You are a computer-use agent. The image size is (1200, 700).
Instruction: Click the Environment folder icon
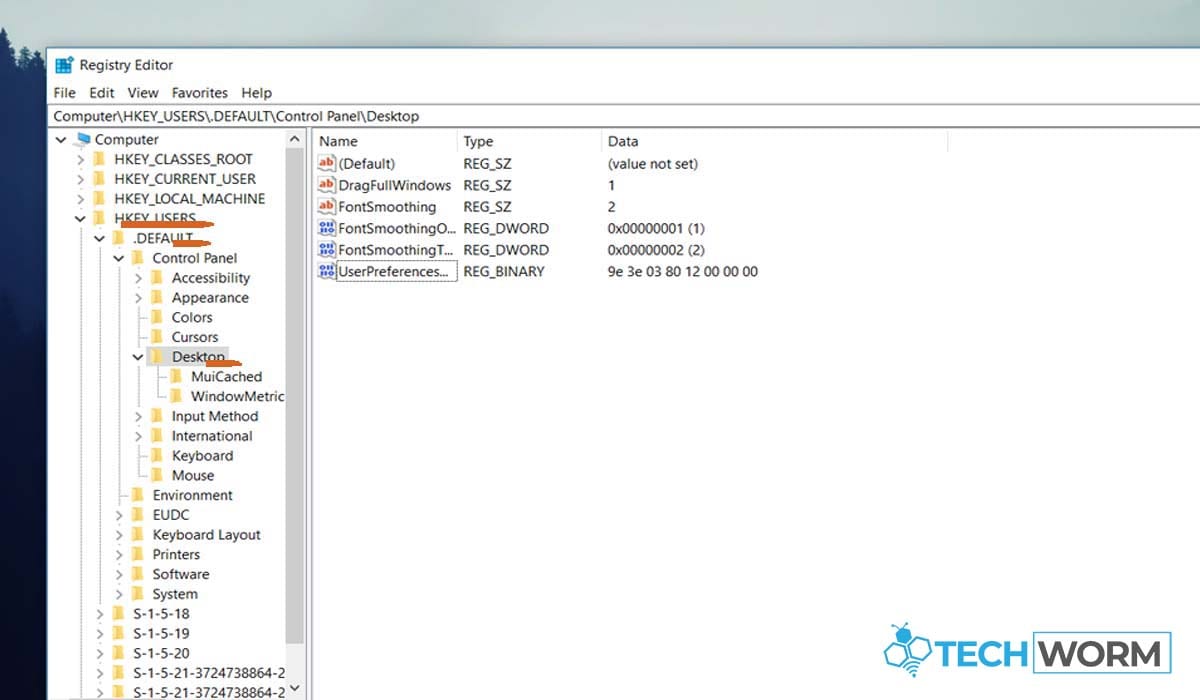point(138,495)
